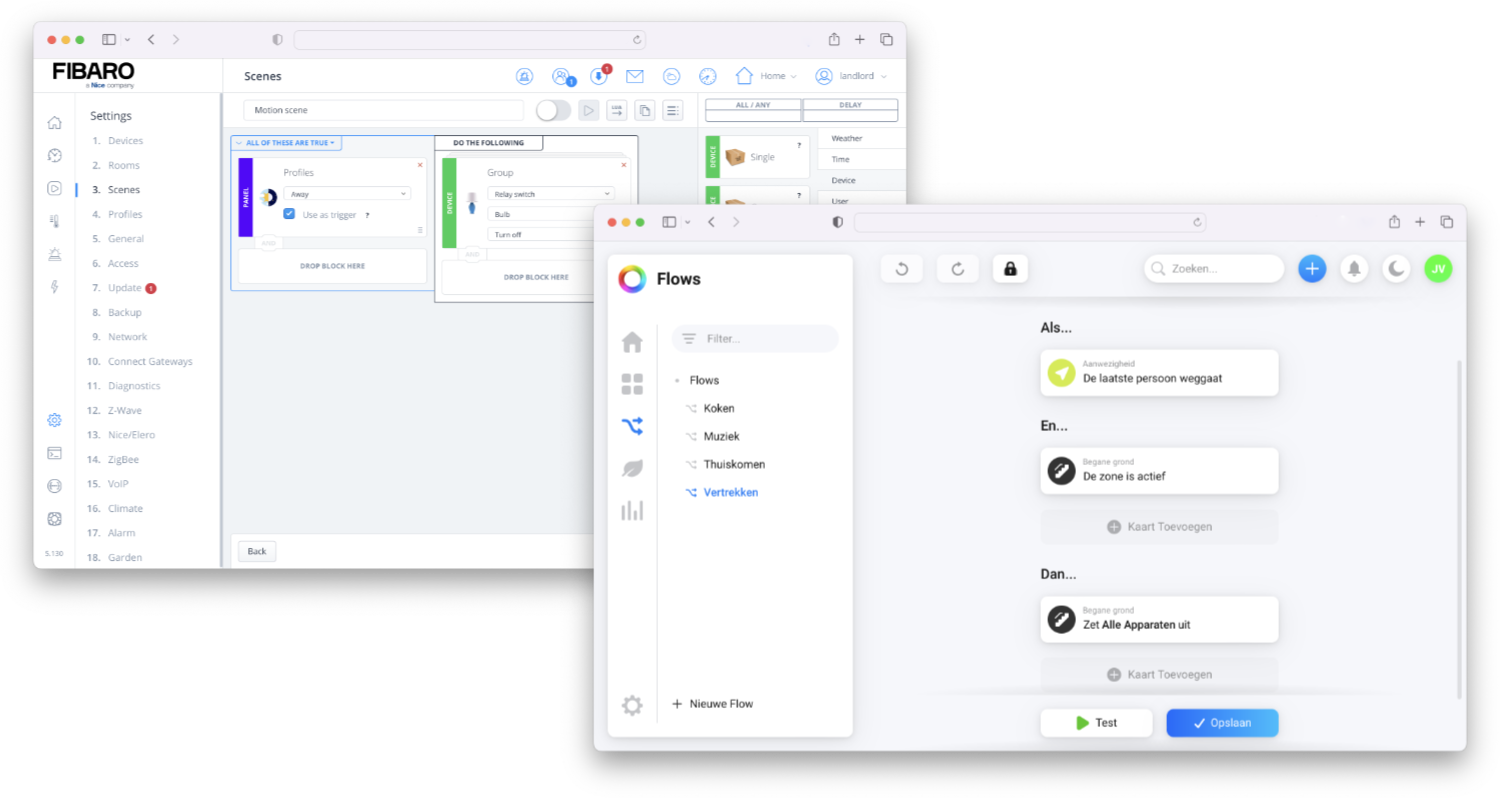The height and width of the screenshot is (798, 1500).
Task: Open the lightning energy icon in FIBARO sidebar
Action: click(54, 287)
